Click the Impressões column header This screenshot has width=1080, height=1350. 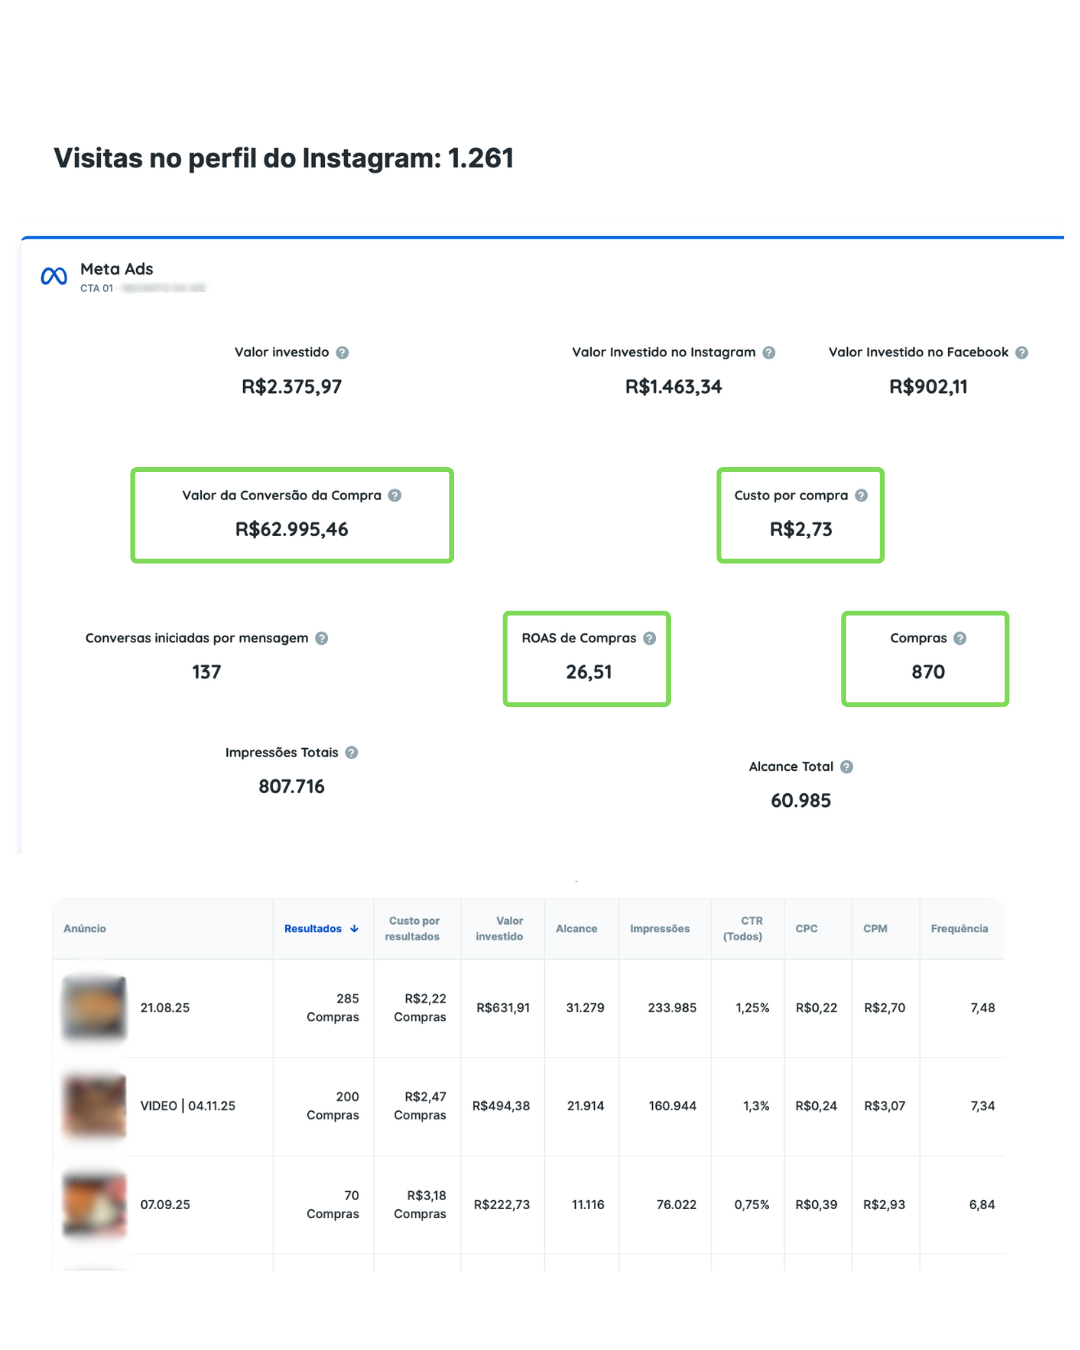coord(660,929)
